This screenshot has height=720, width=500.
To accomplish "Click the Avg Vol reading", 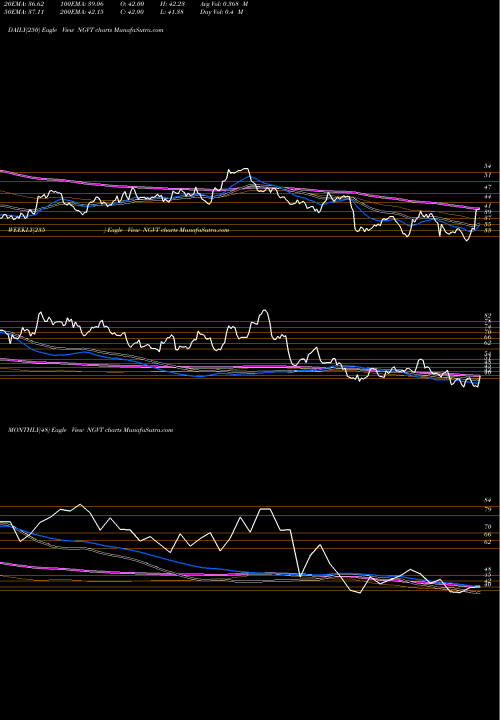I will pos(224,4).
